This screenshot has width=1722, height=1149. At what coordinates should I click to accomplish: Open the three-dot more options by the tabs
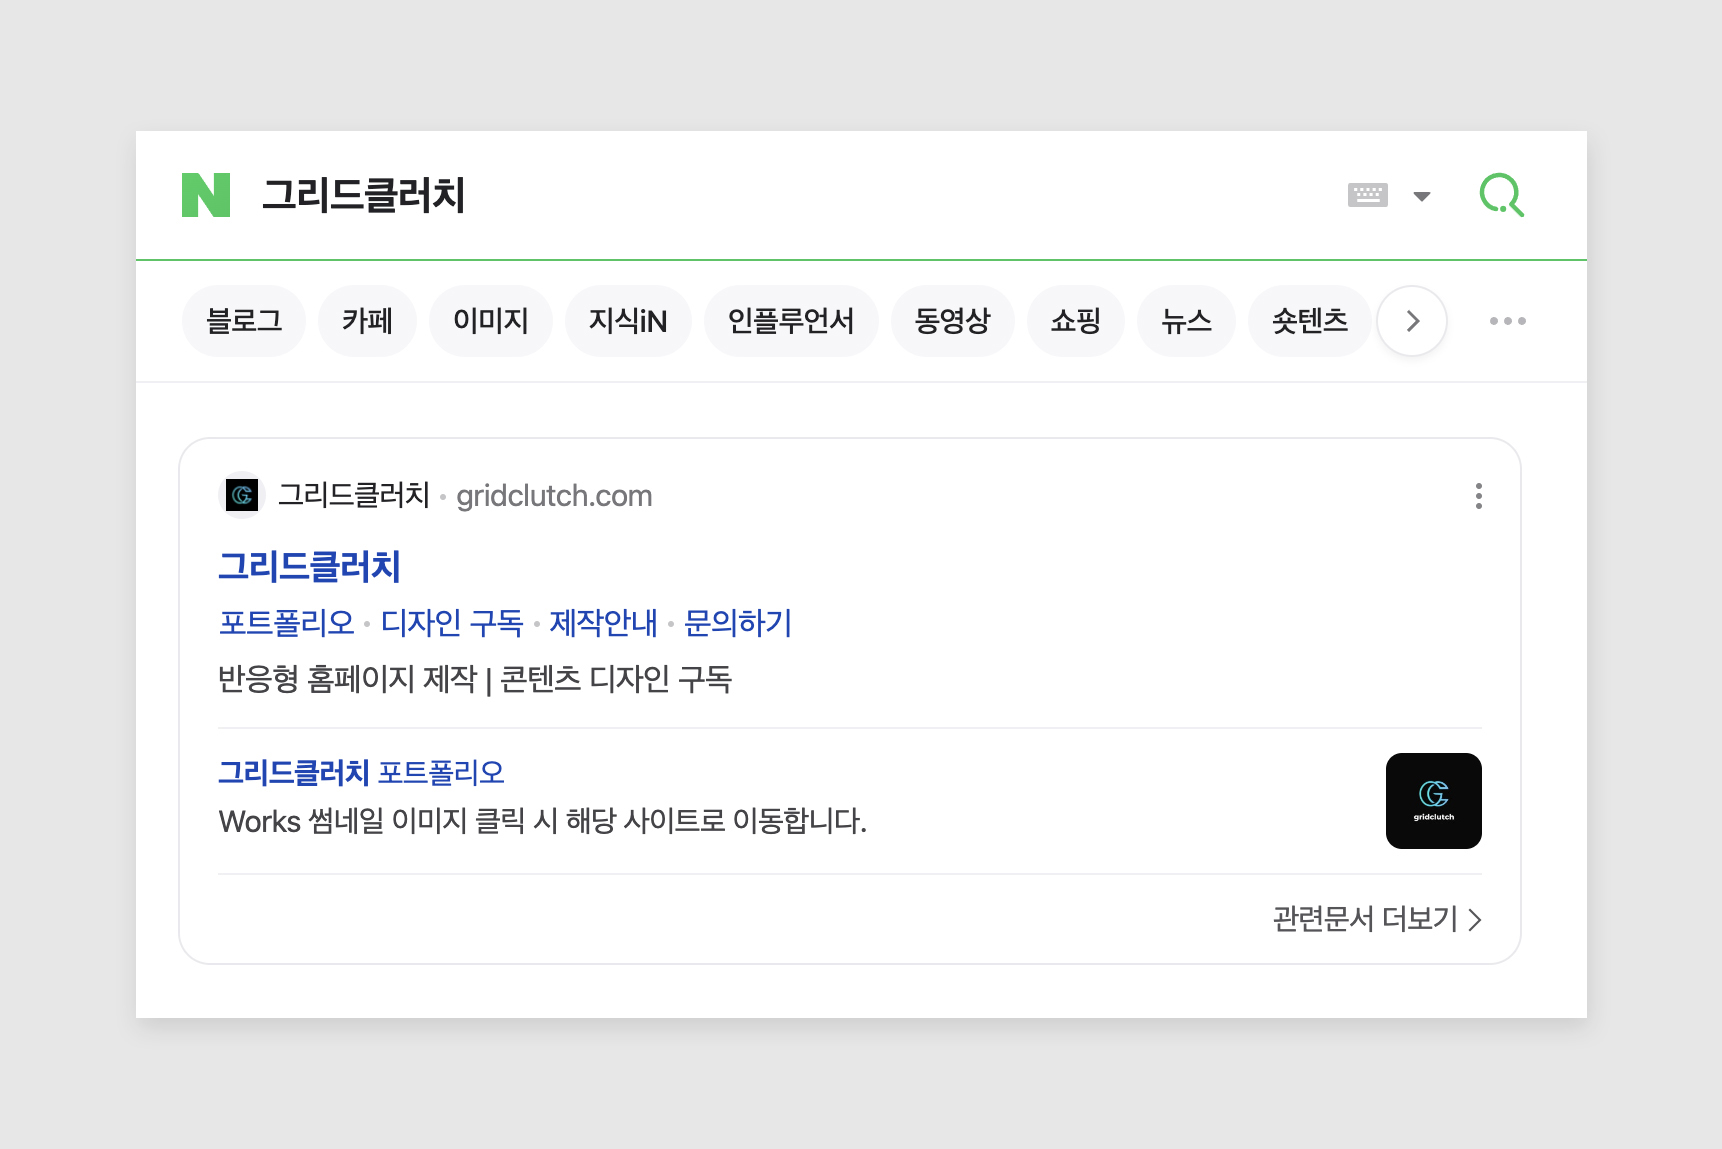click(x=1508, y=321)
